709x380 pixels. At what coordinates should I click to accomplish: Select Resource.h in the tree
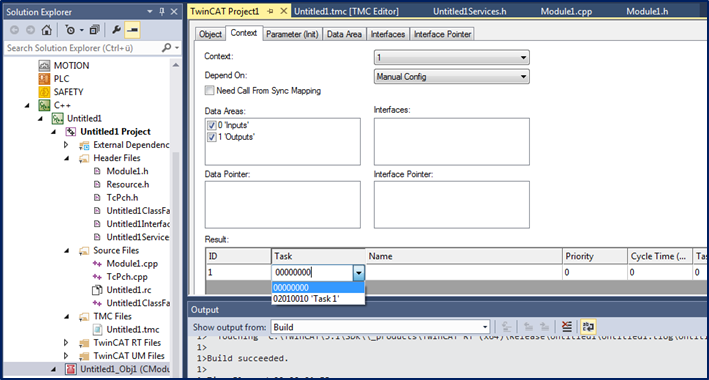pos(128,184)
